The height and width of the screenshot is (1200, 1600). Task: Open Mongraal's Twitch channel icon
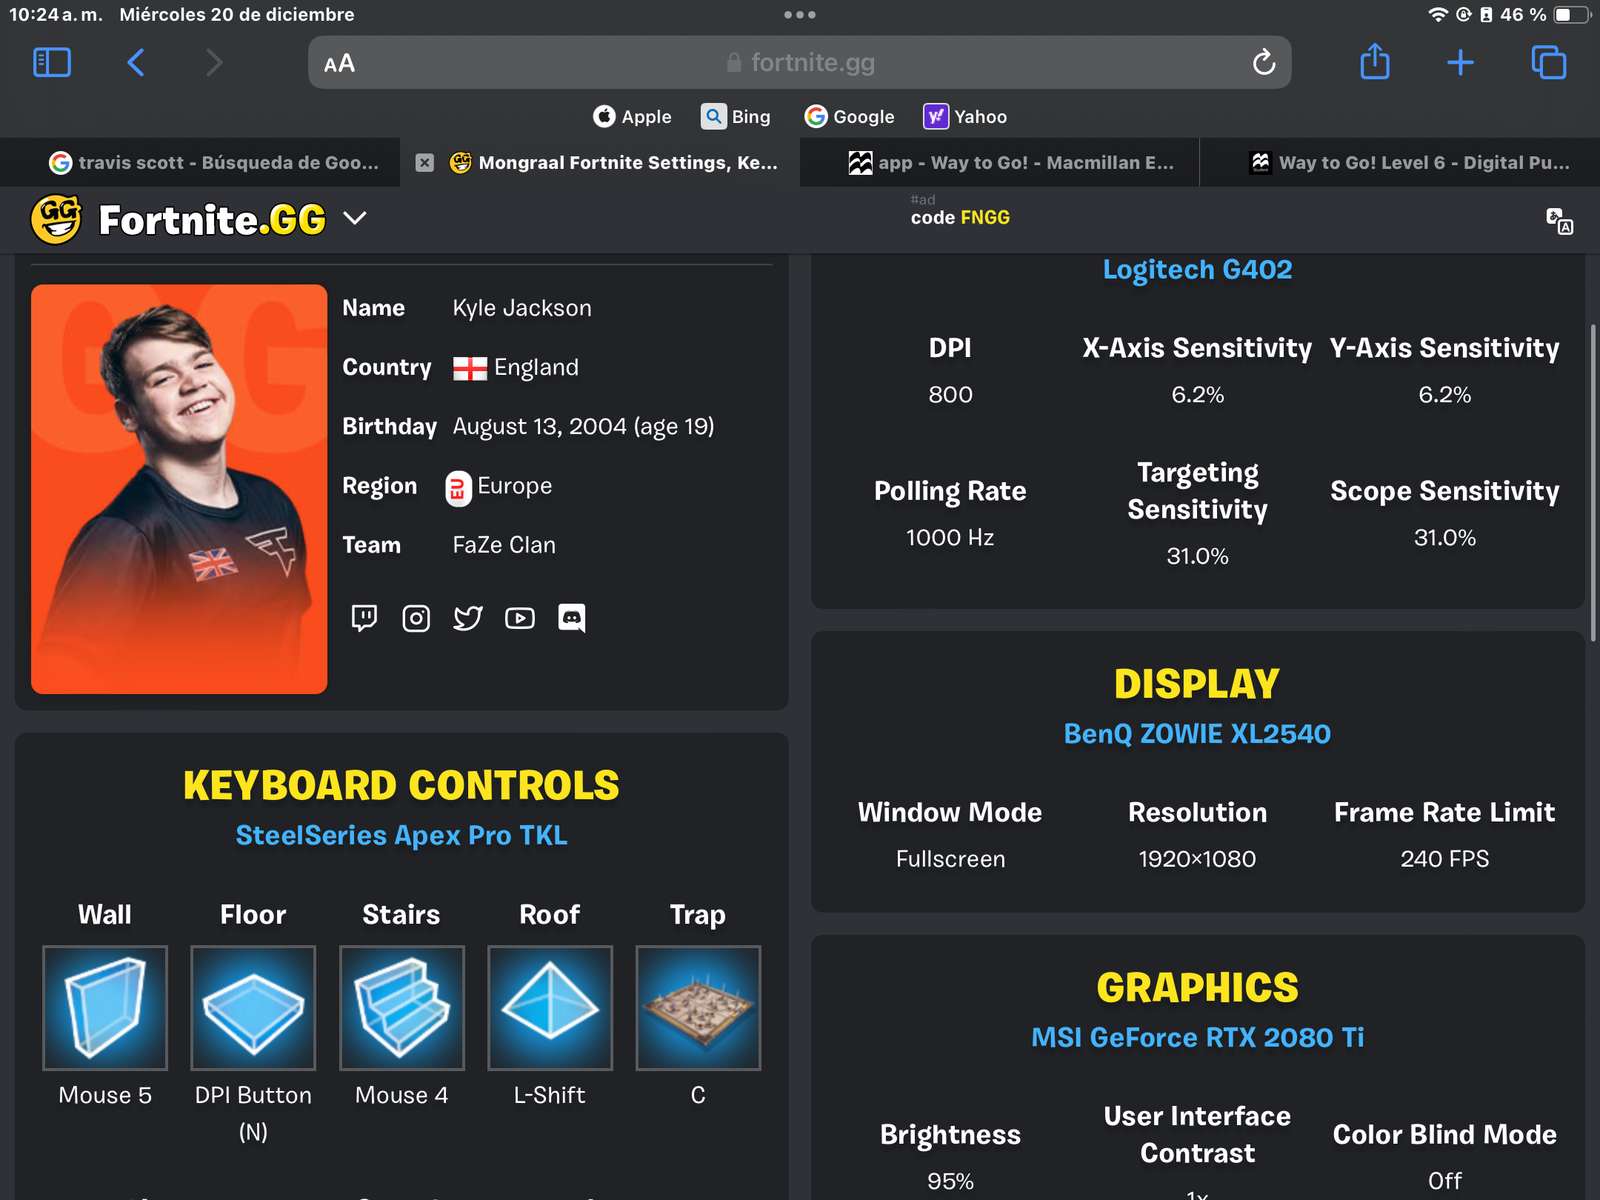pos(364,618)
